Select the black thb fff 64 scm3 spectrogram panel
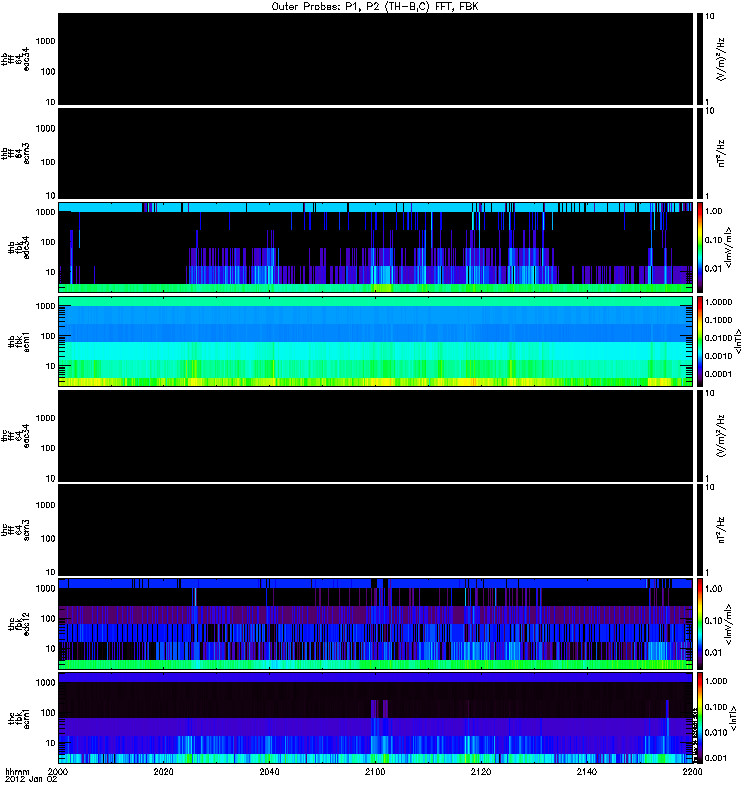Image resolution: width=750 pixels, height=800 pixels. (x=376, y=153)
